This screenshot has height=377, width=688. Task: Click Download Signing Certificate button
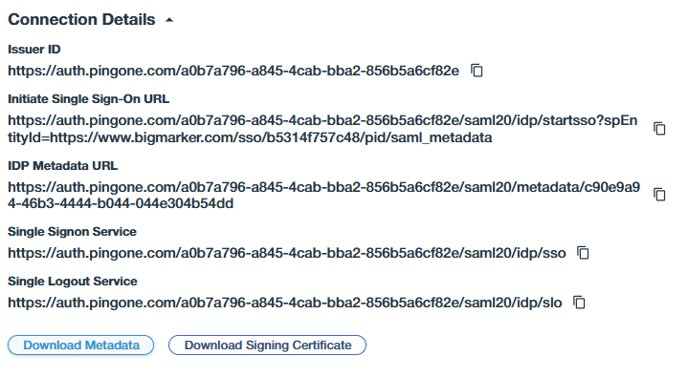click(267, 345)
